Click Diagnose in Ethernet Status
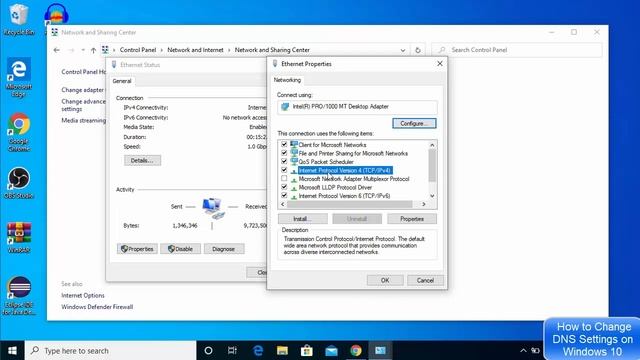 pos(224,249)
